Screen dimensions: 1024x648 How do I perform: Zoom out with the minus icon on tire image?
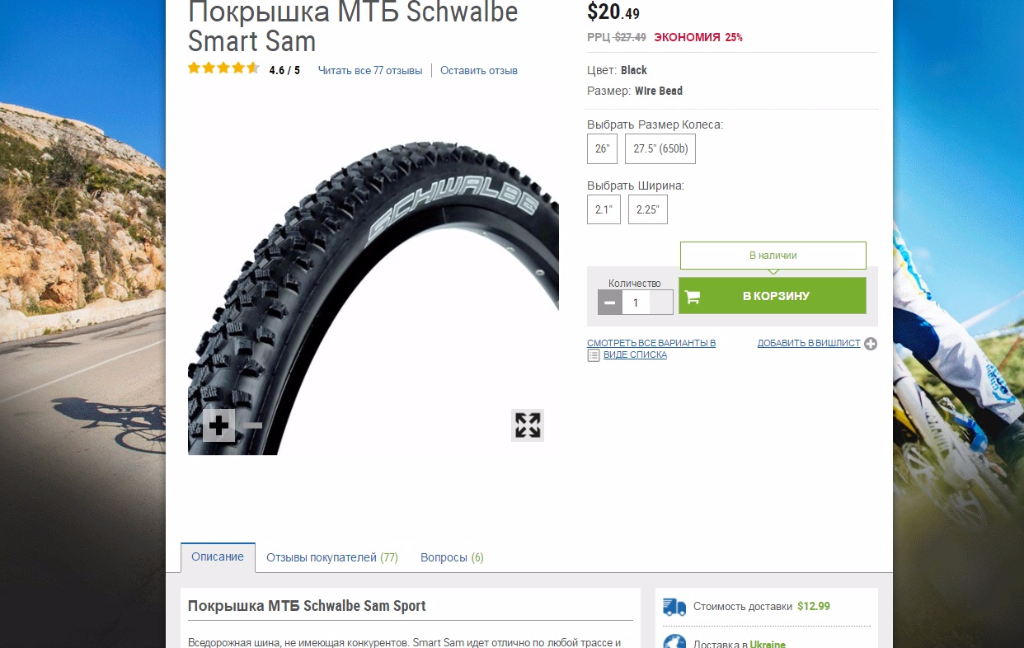(252, 426)
